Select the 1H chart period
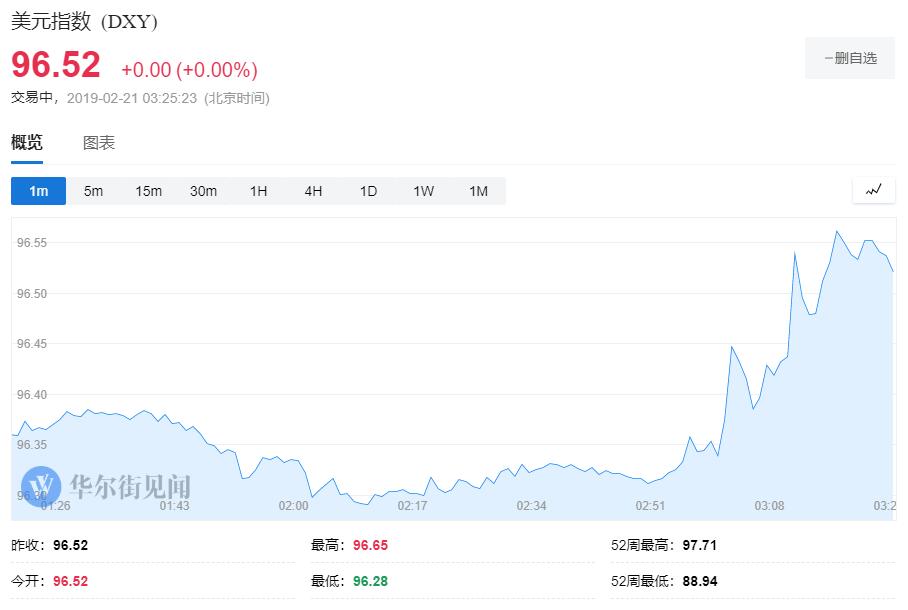The height and width of the screenshot is (610, 908). pyautogui.click(x=258, y=191)
